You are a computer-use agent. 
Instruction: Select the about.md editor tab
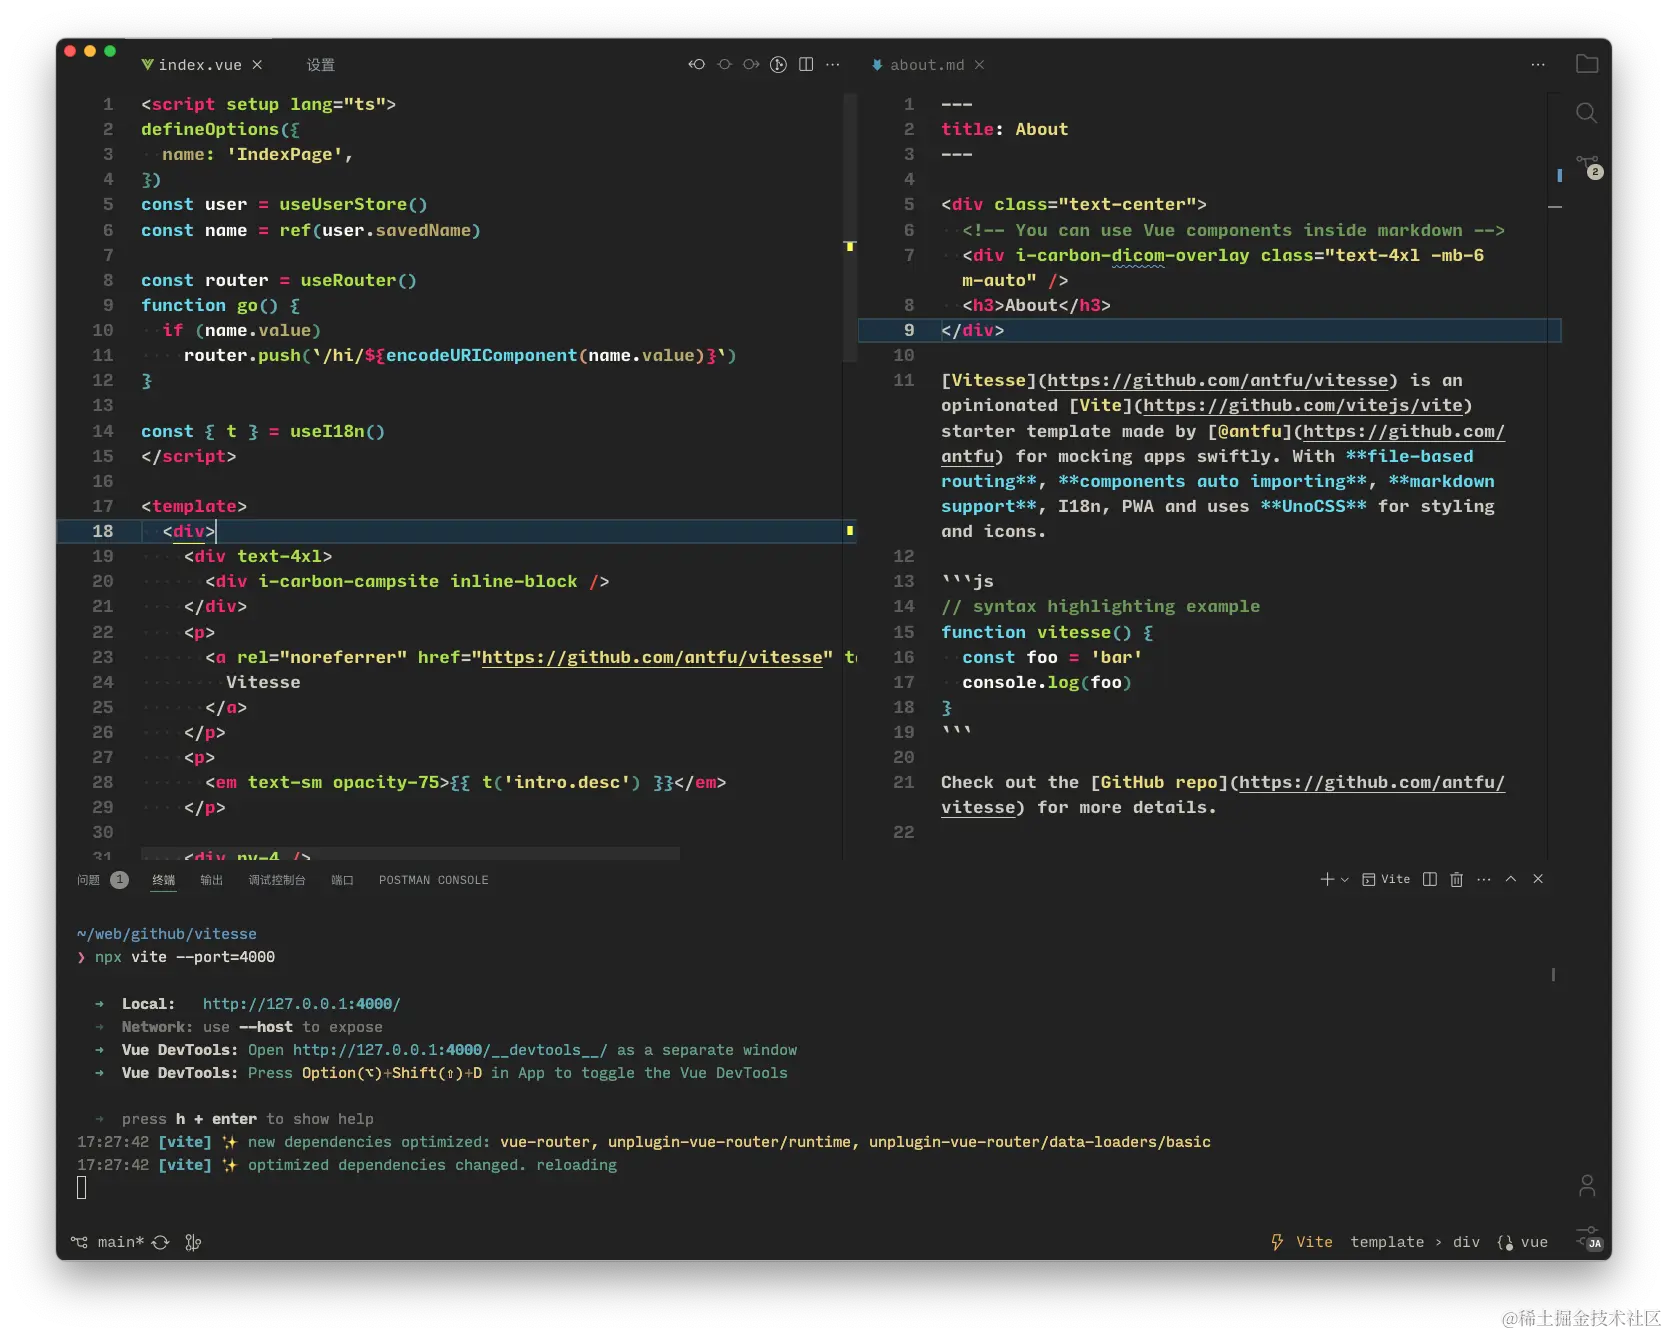926,65
